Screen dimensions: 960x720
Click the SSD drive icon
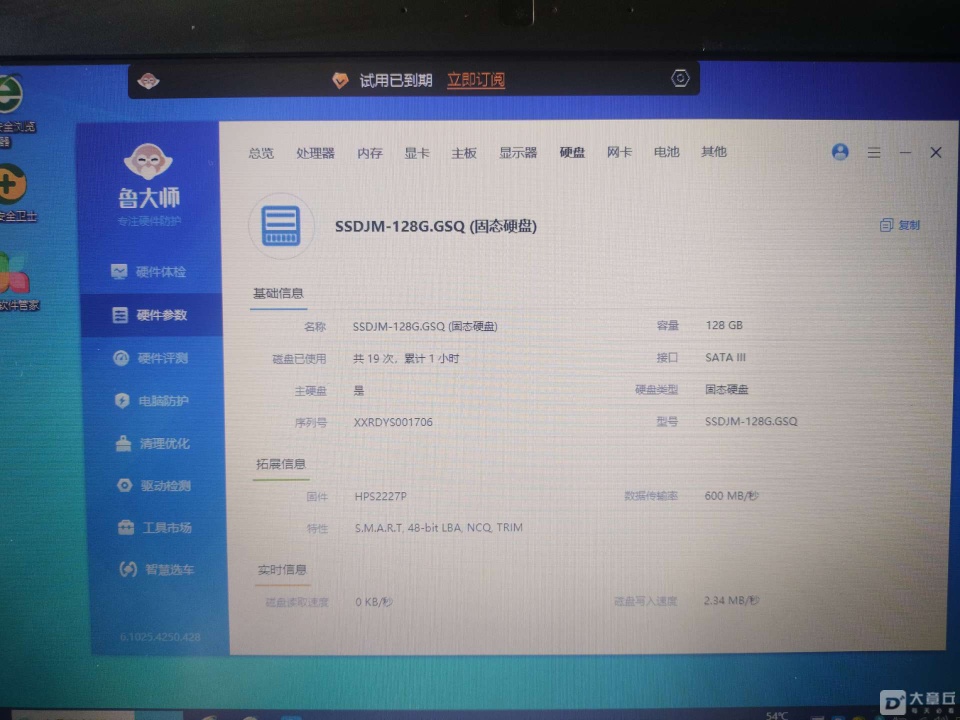pos(281,226)
